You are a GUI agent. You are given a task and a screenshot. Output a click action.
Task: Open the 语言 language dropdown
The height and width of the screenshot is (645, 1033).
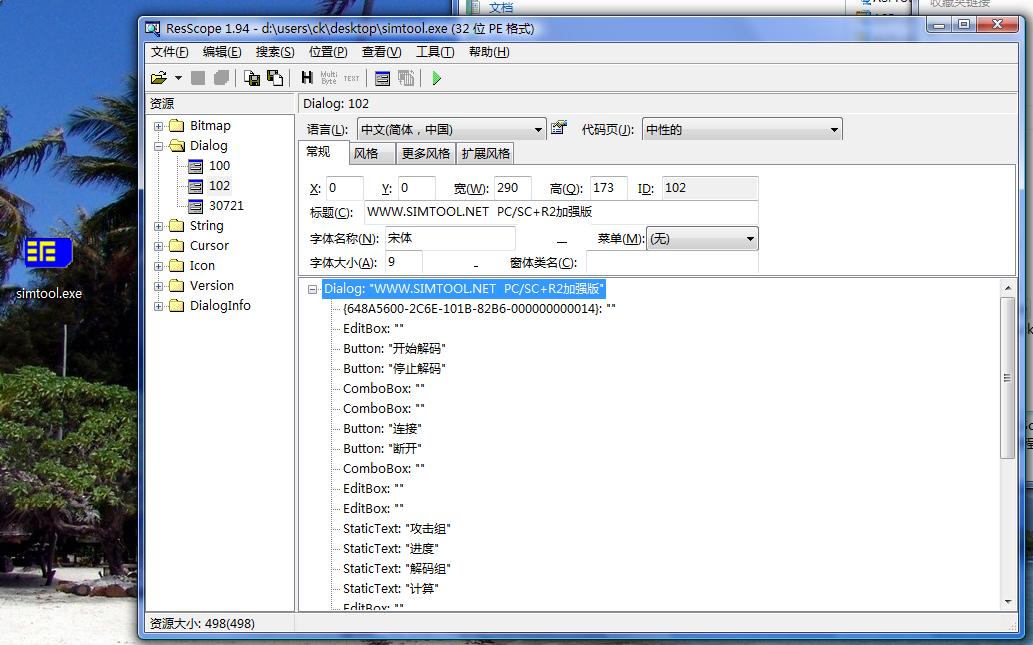(538, 130)
